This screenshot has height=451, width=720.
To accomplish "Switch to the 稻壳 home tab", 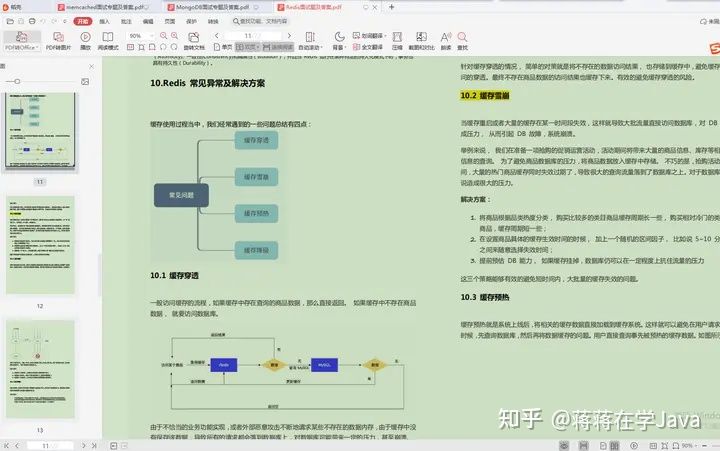I will [12, 7].
